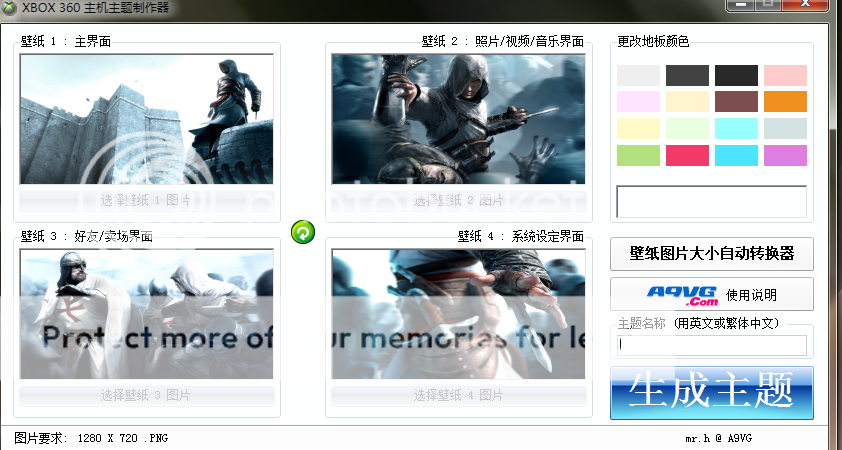Image resolution: width=842 pixels, height=450 pixels.
Task: Open A9VG.com usage instructions button
Action: click(711, 294)
